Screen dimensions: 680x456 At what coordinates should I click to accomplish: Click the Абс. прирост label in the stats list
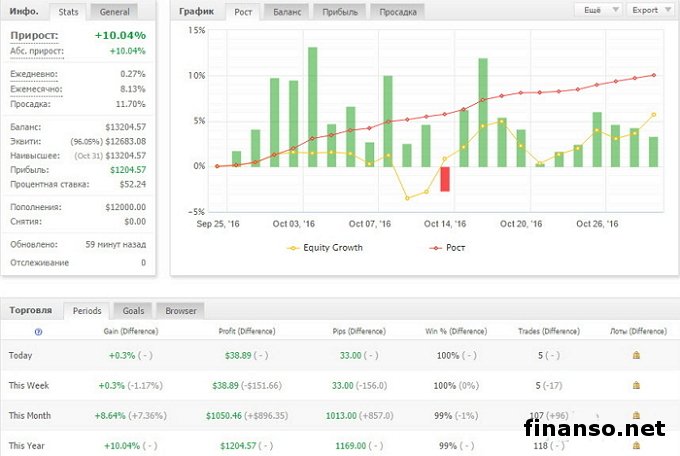(x=34, y=50)
